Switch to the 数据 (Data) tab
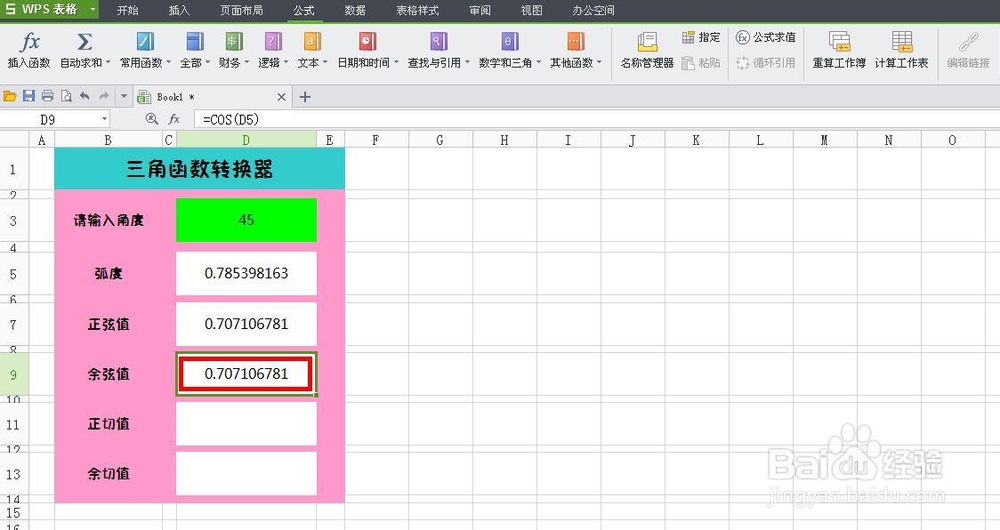This screenshot has height=530, width=1000. [x=355, y=10]
